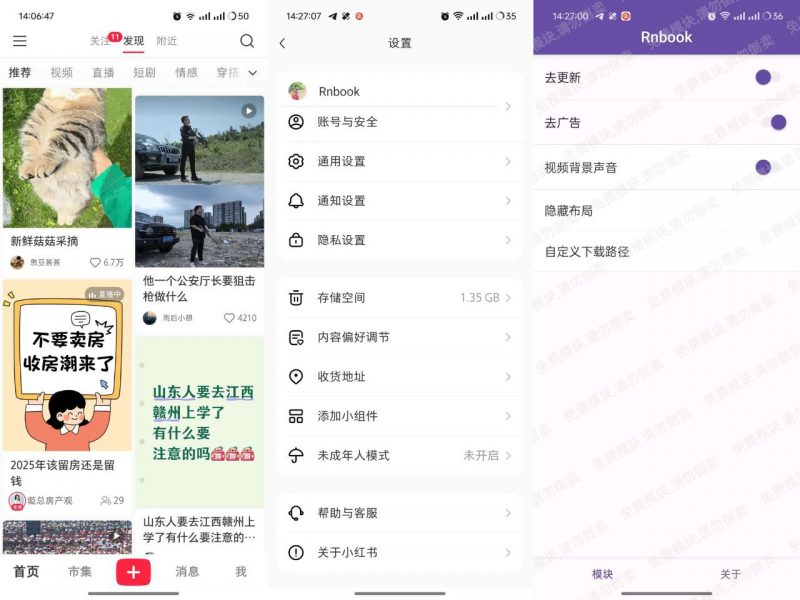
Task: Expand 未成年人模式 showing 未开启
Action: 400,453
